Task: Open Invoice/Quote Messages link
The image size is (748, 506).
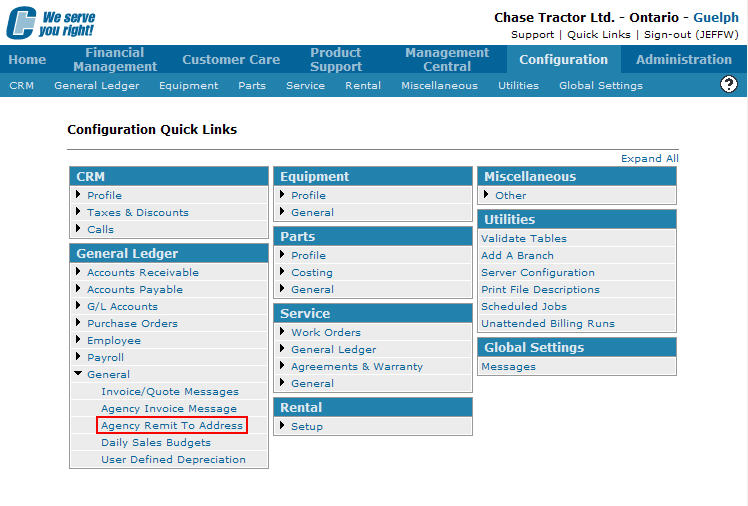Action: [x=170, y=392]
